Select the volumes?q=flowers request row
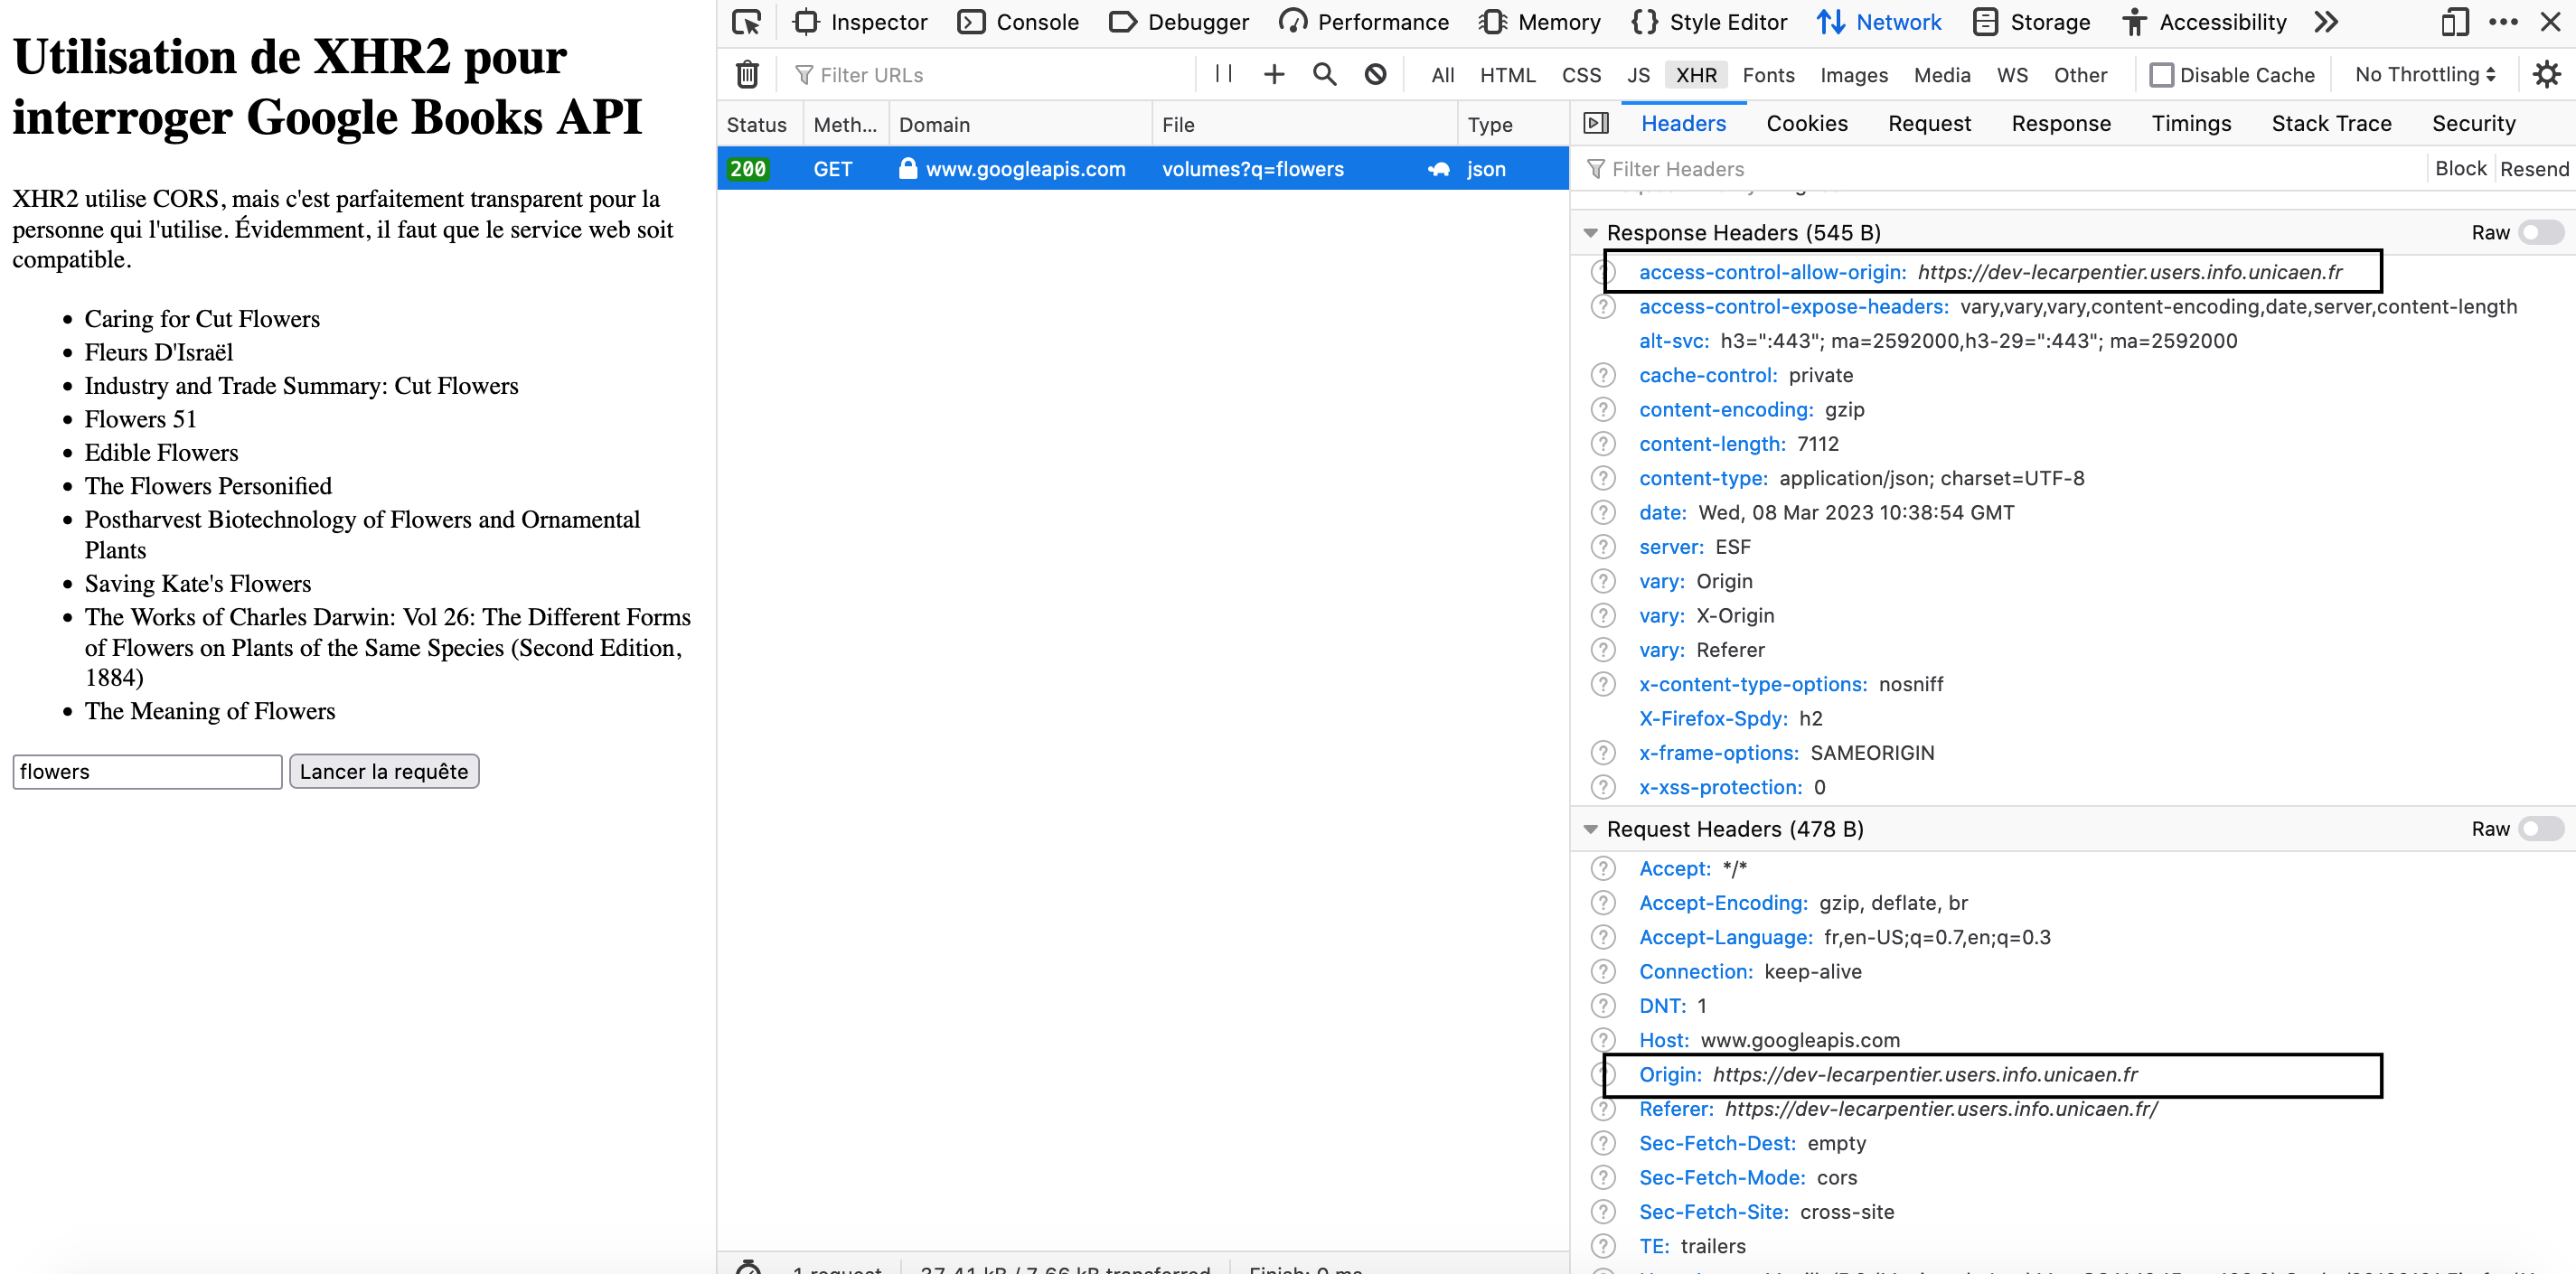This screenshot has height=1274, width=2576. [1143, 169]
